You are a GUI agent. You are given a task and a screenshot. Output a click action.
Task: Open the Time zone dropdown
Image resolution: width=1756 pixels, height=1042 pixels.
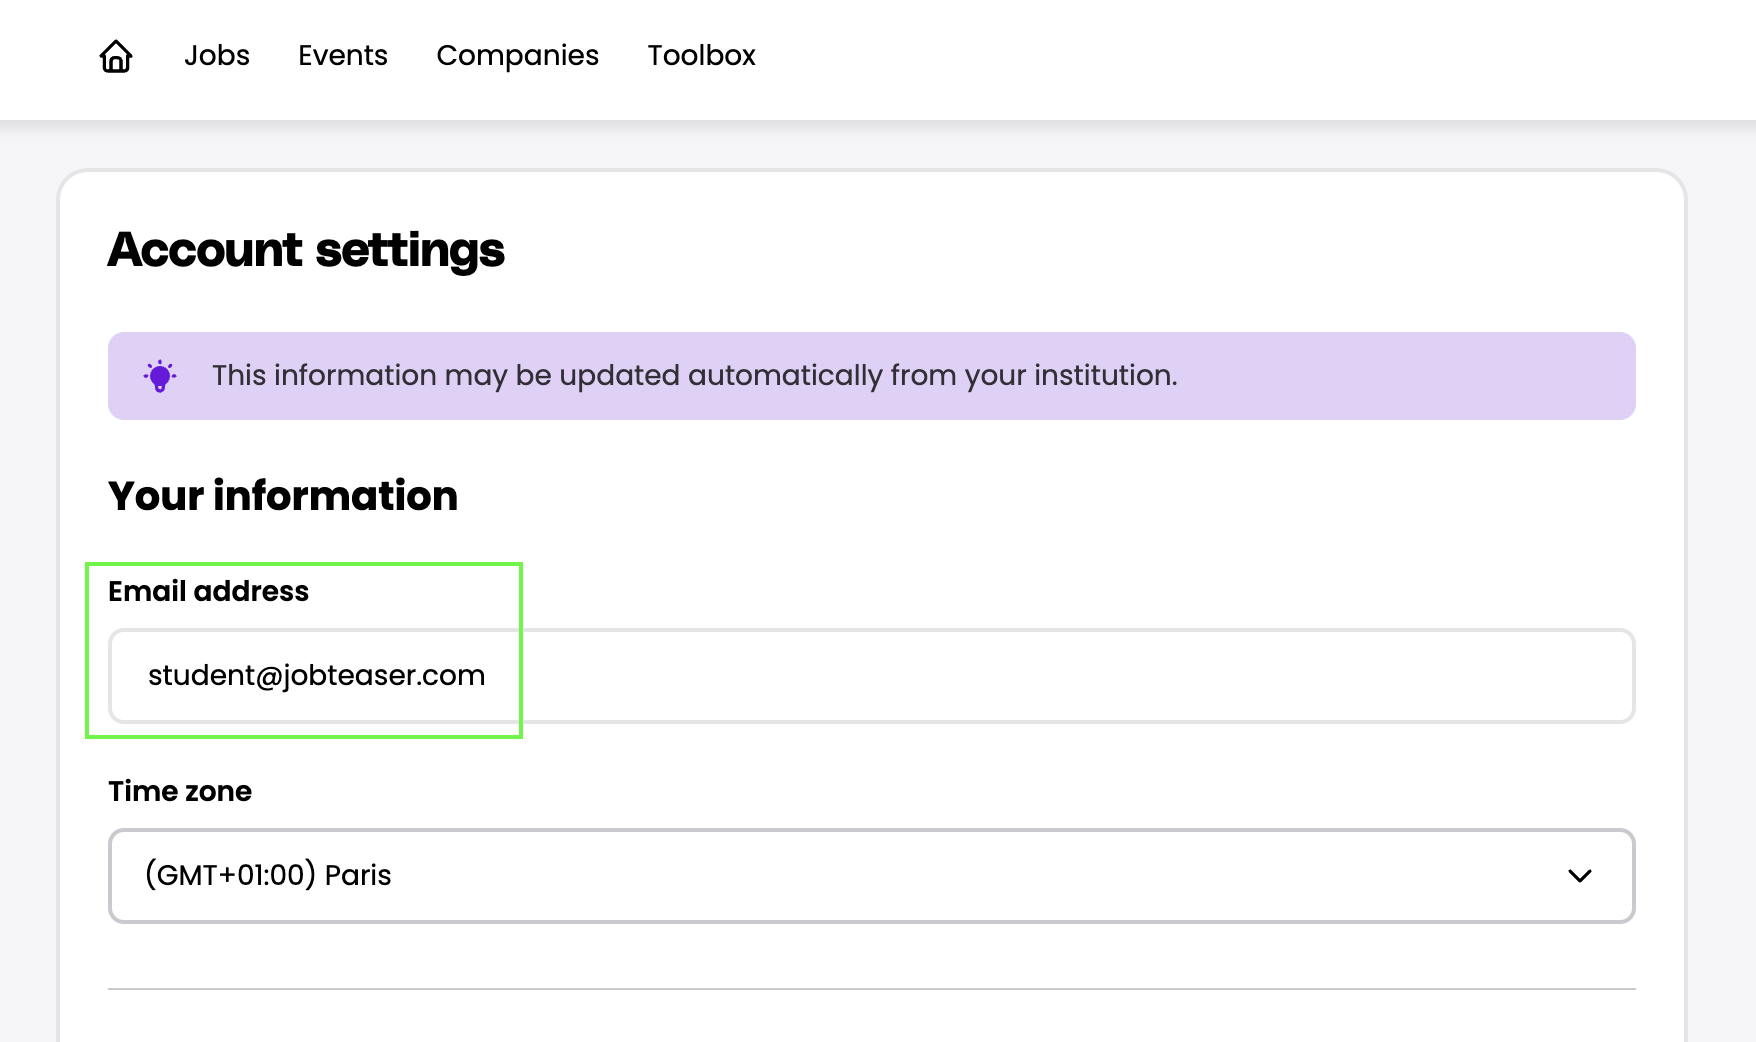pyautogui.click(x=870, y=876)
